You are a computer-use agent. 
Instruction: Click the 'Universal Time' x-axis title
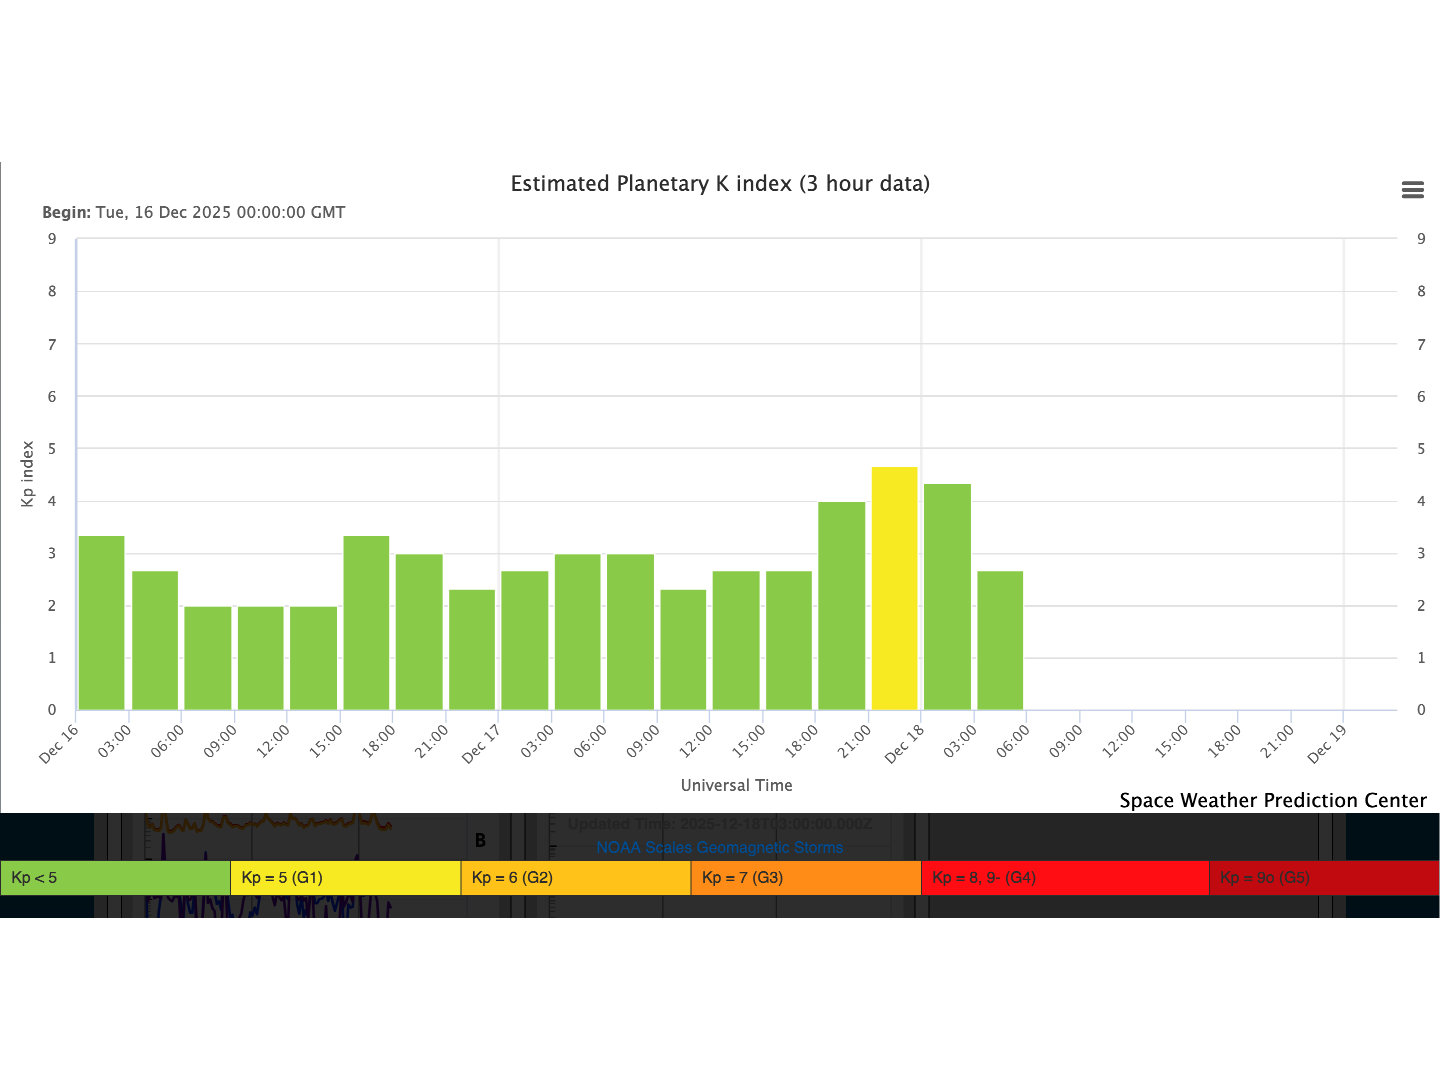pyautogui.click(x=736, y=785)
